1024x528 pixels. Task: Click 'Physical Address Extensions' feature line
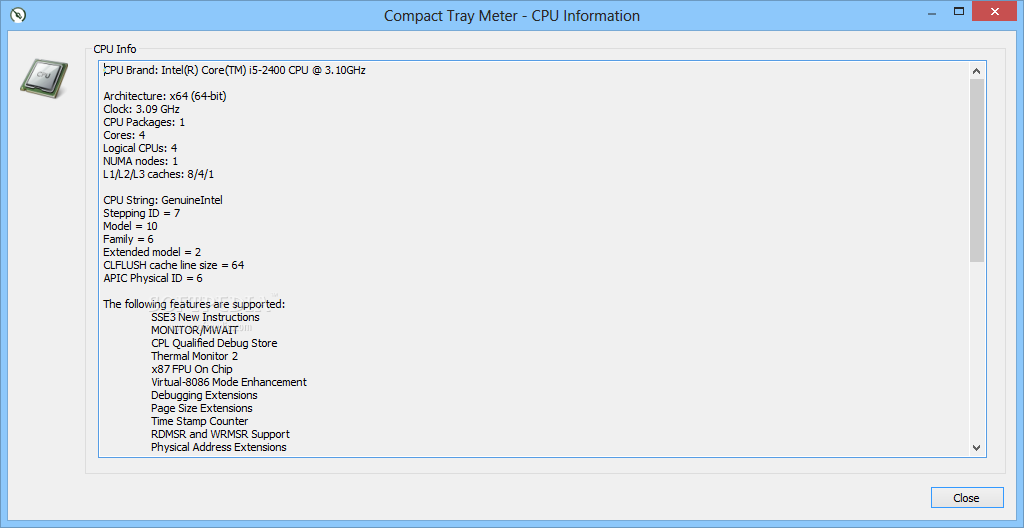[219, 447]
